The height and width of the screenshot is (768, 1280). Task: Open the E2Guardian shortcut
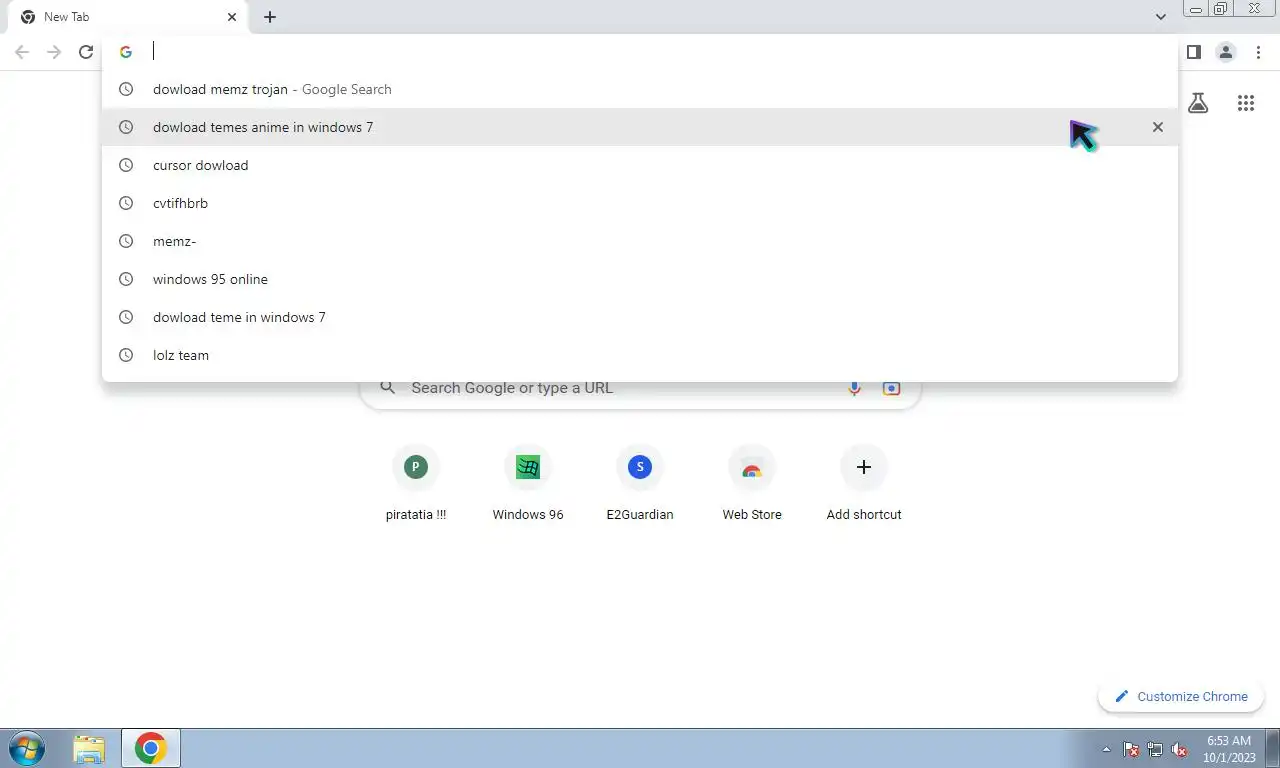tap(640, 484)
